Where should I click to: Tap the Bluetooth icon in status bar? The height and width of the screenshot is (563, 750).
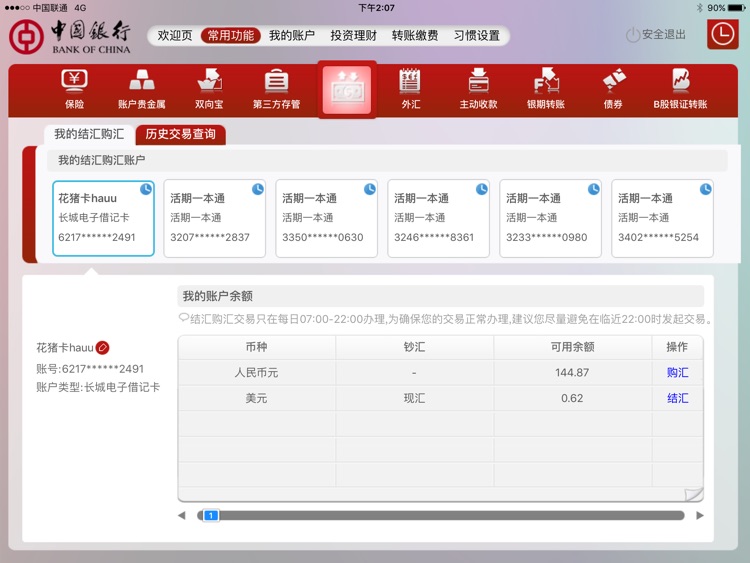(x=699, y=8)
